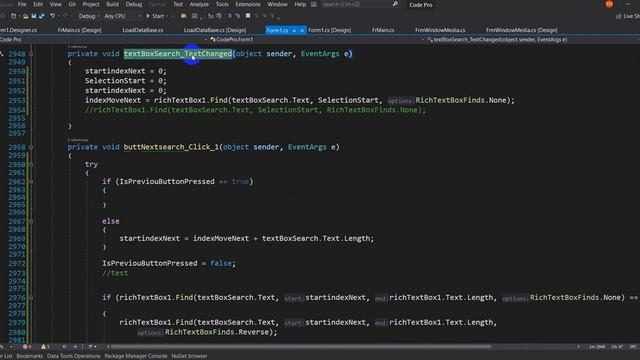Open the Window menu

pos(277,4)
